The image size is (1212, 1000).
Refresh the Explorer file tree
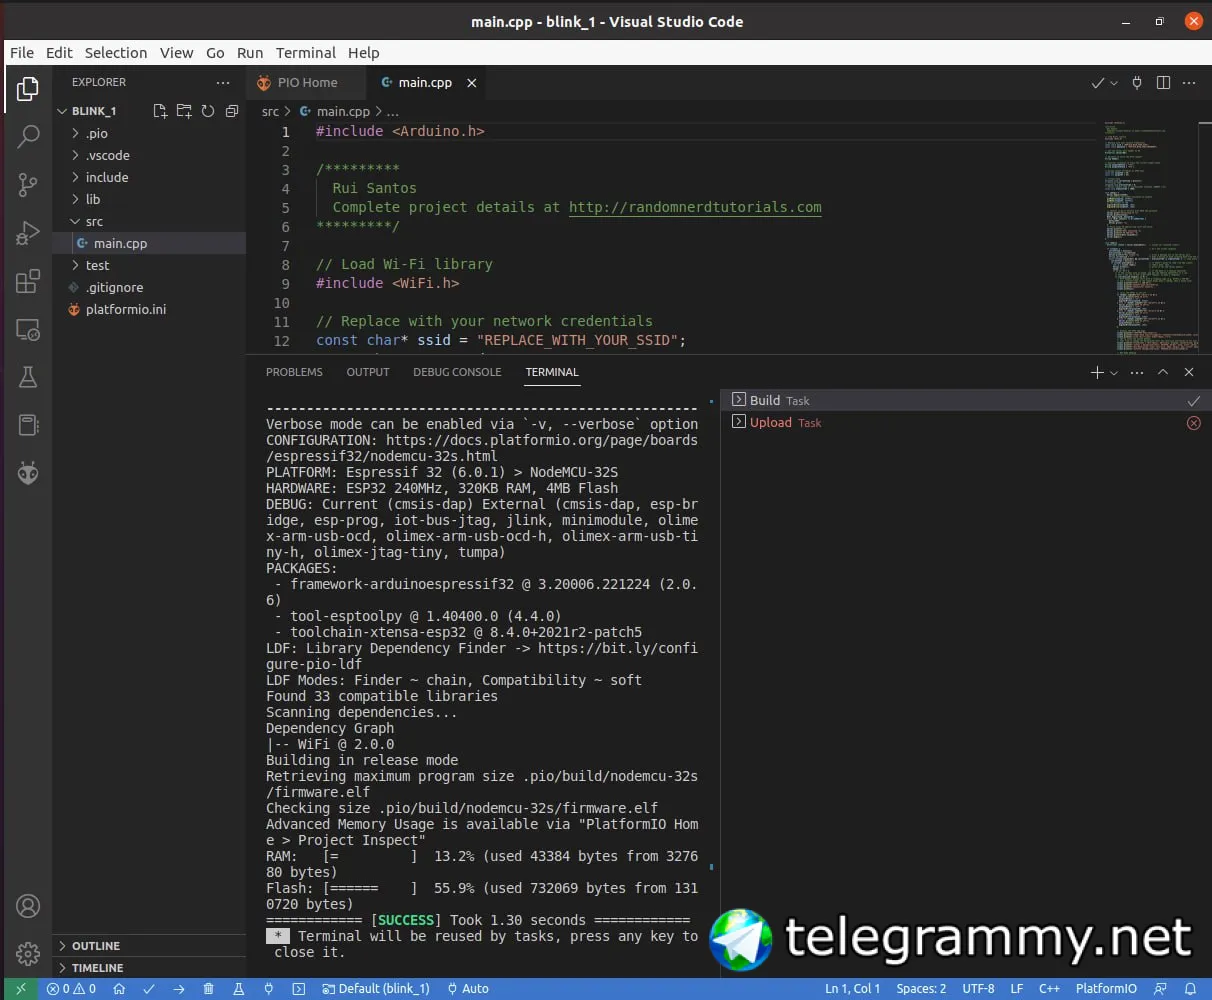pyautogui.click(x=208, y=111)
